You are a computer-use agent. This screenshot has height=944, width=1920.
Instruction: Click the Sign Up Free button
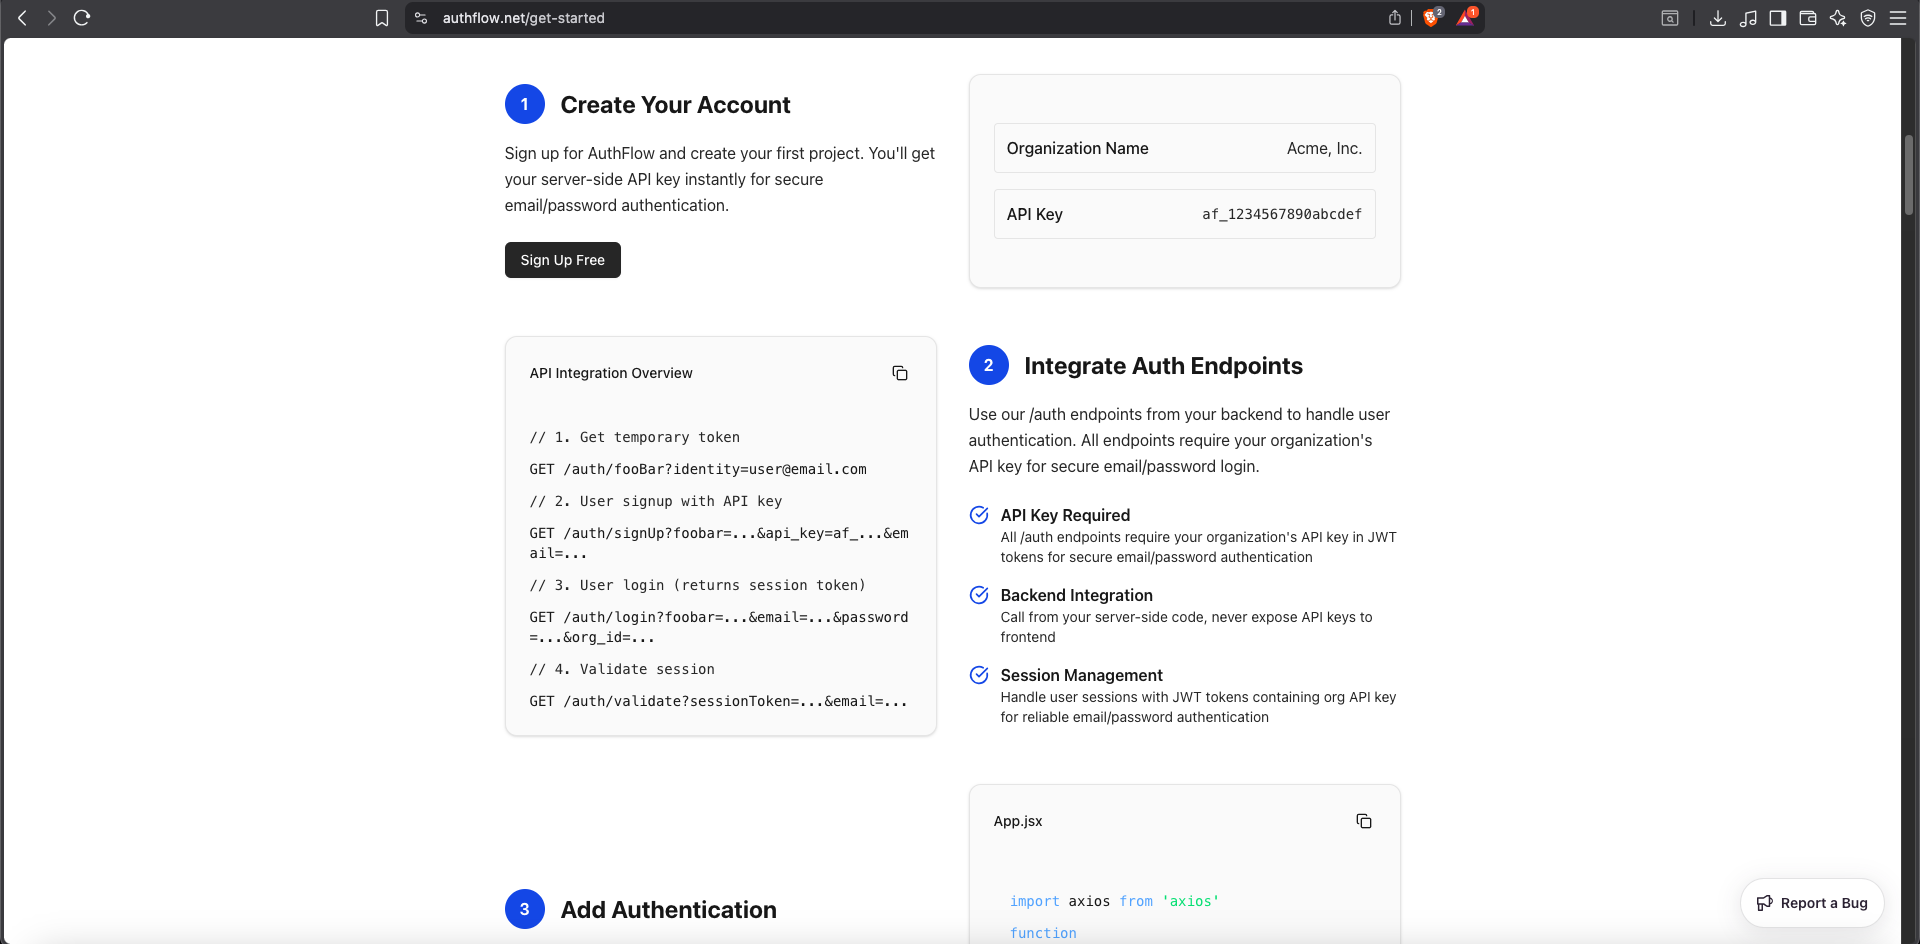(562, 259)
